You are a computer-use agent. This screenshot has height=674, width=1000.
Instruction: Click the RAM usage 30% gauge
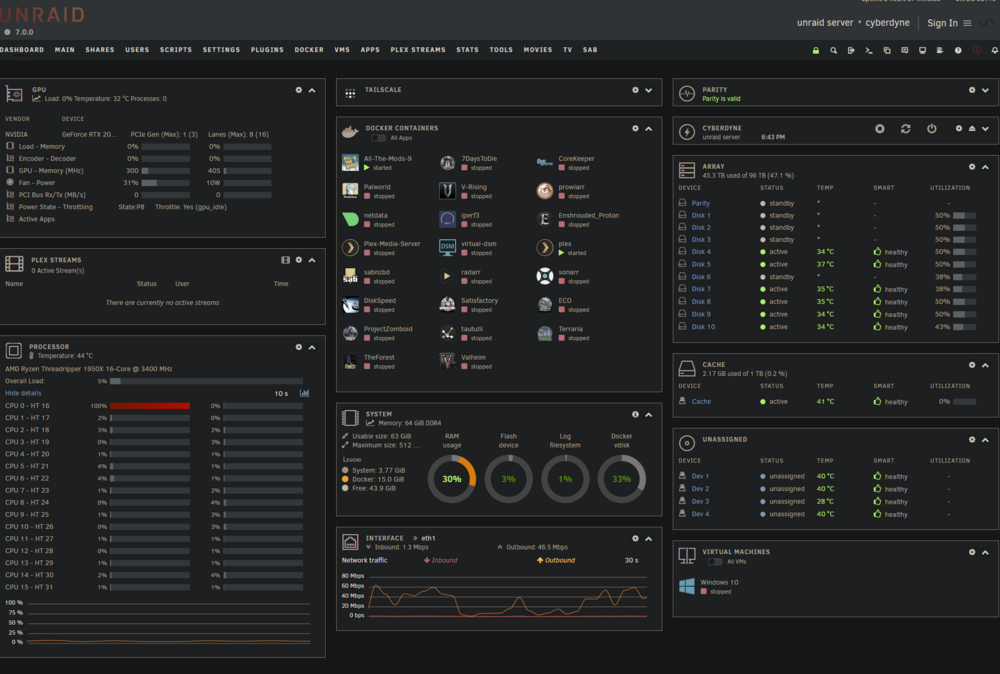452,479
